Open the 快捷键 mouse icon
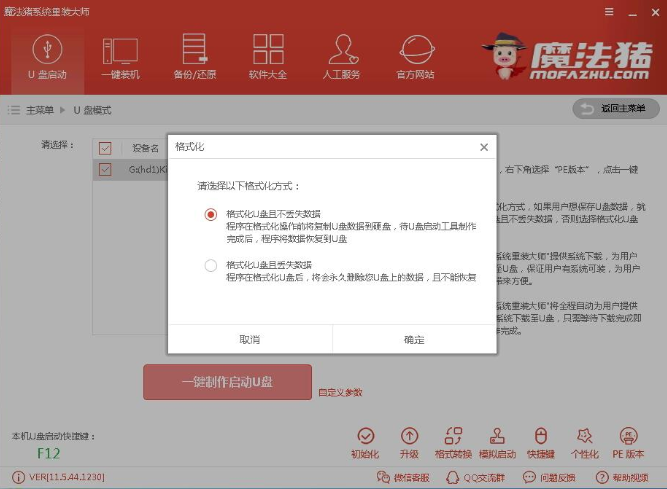Viewport: 667px width, 489px height. (x=541, y=436)
